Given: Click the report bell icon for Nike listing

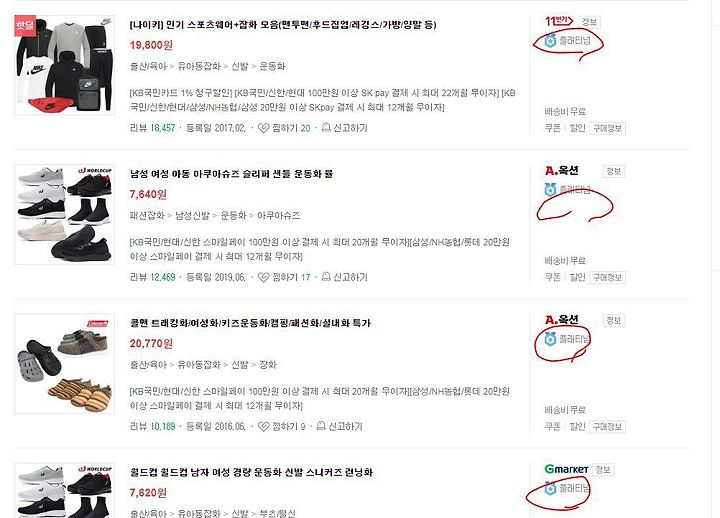Looking at the screenshot, I should [326, 128].
